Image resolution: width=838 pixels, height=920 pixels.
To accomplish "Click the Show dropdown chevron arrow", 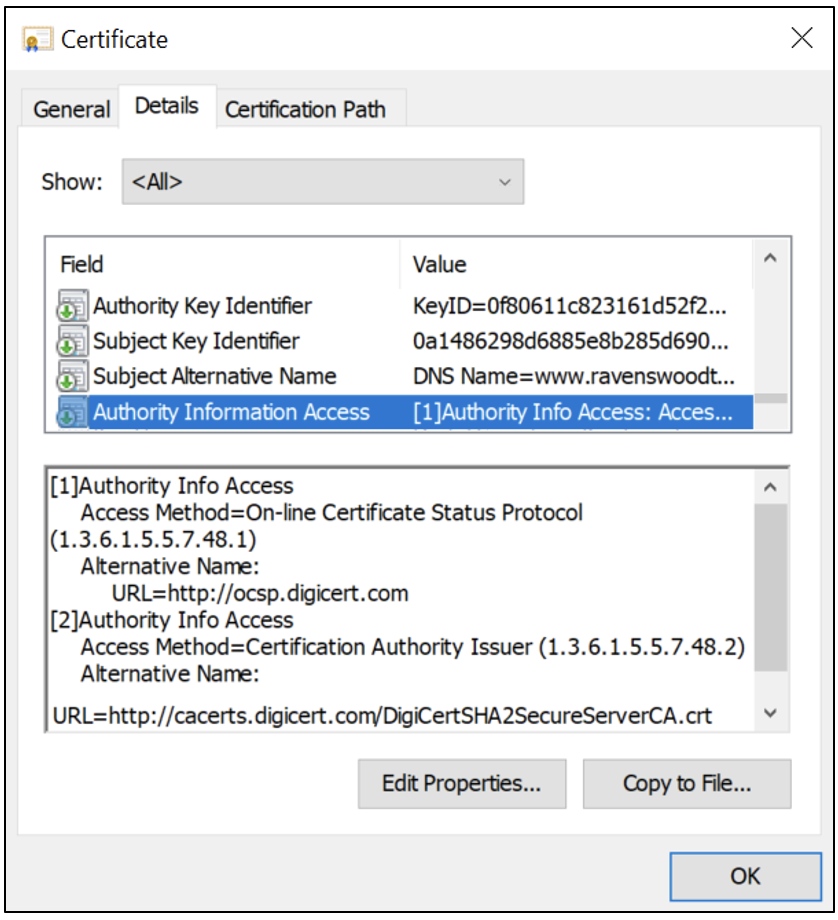I will (505, 182).
